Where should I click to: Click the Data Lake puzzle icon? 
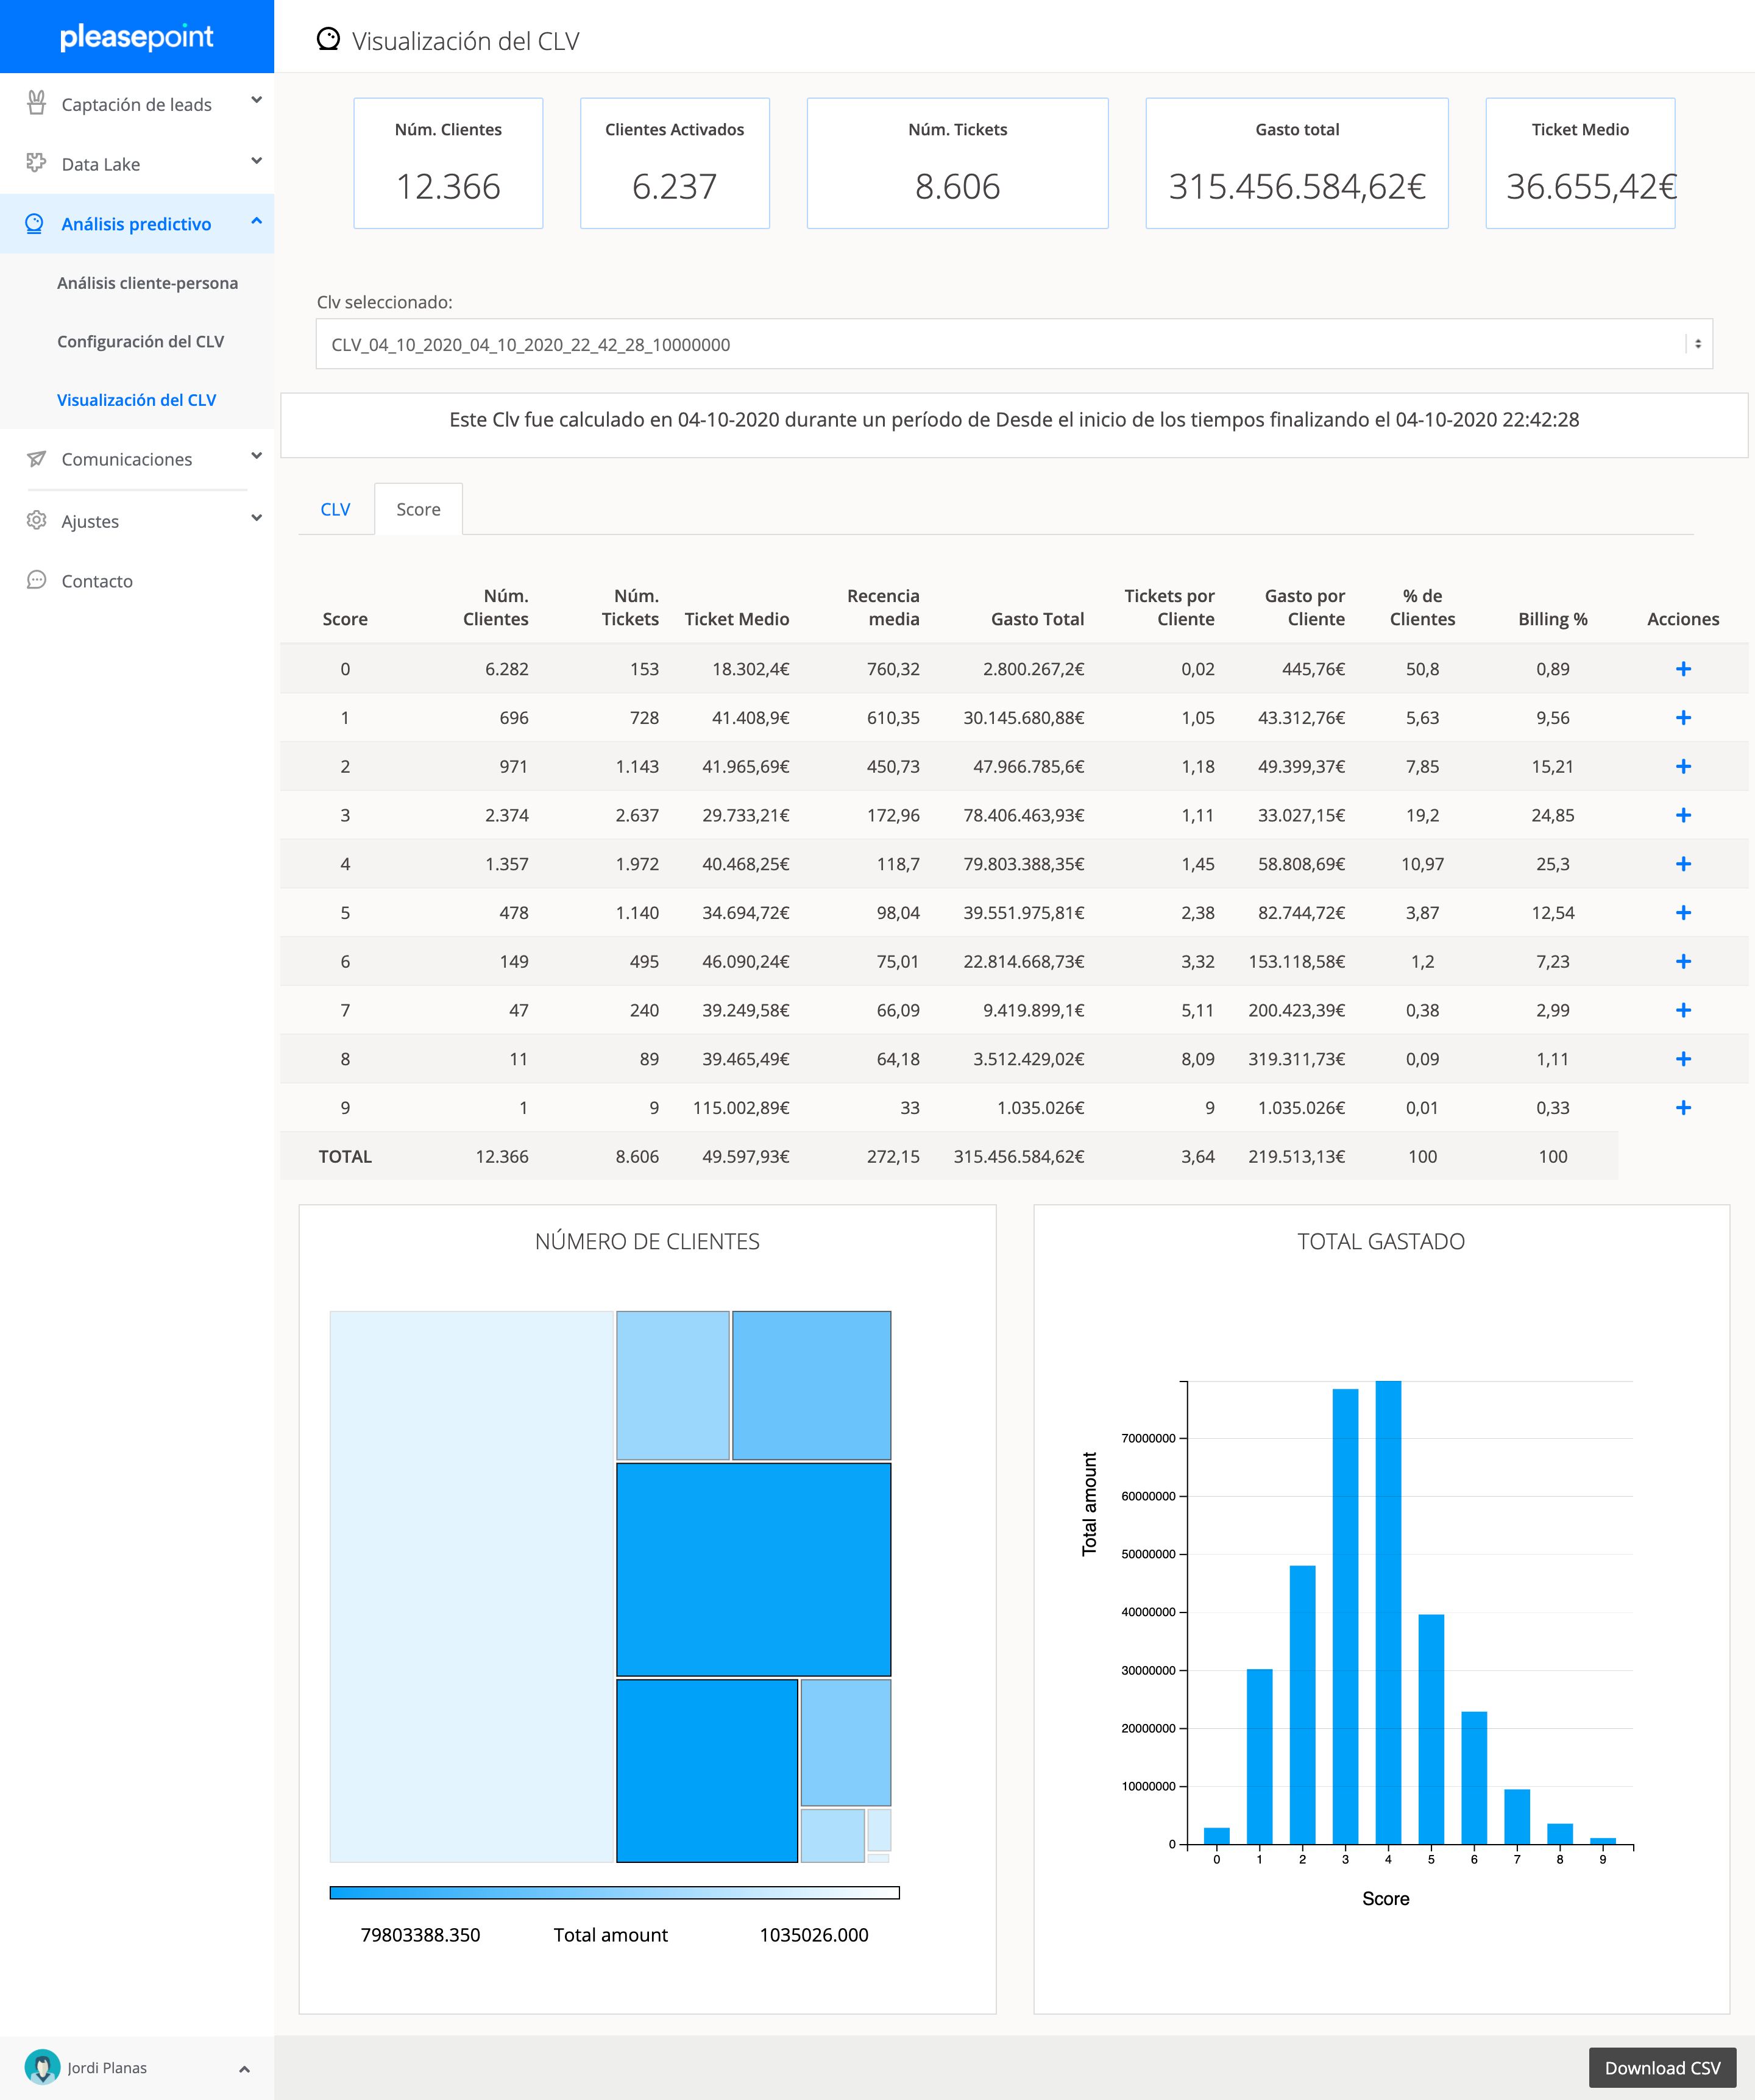point(36,163)
